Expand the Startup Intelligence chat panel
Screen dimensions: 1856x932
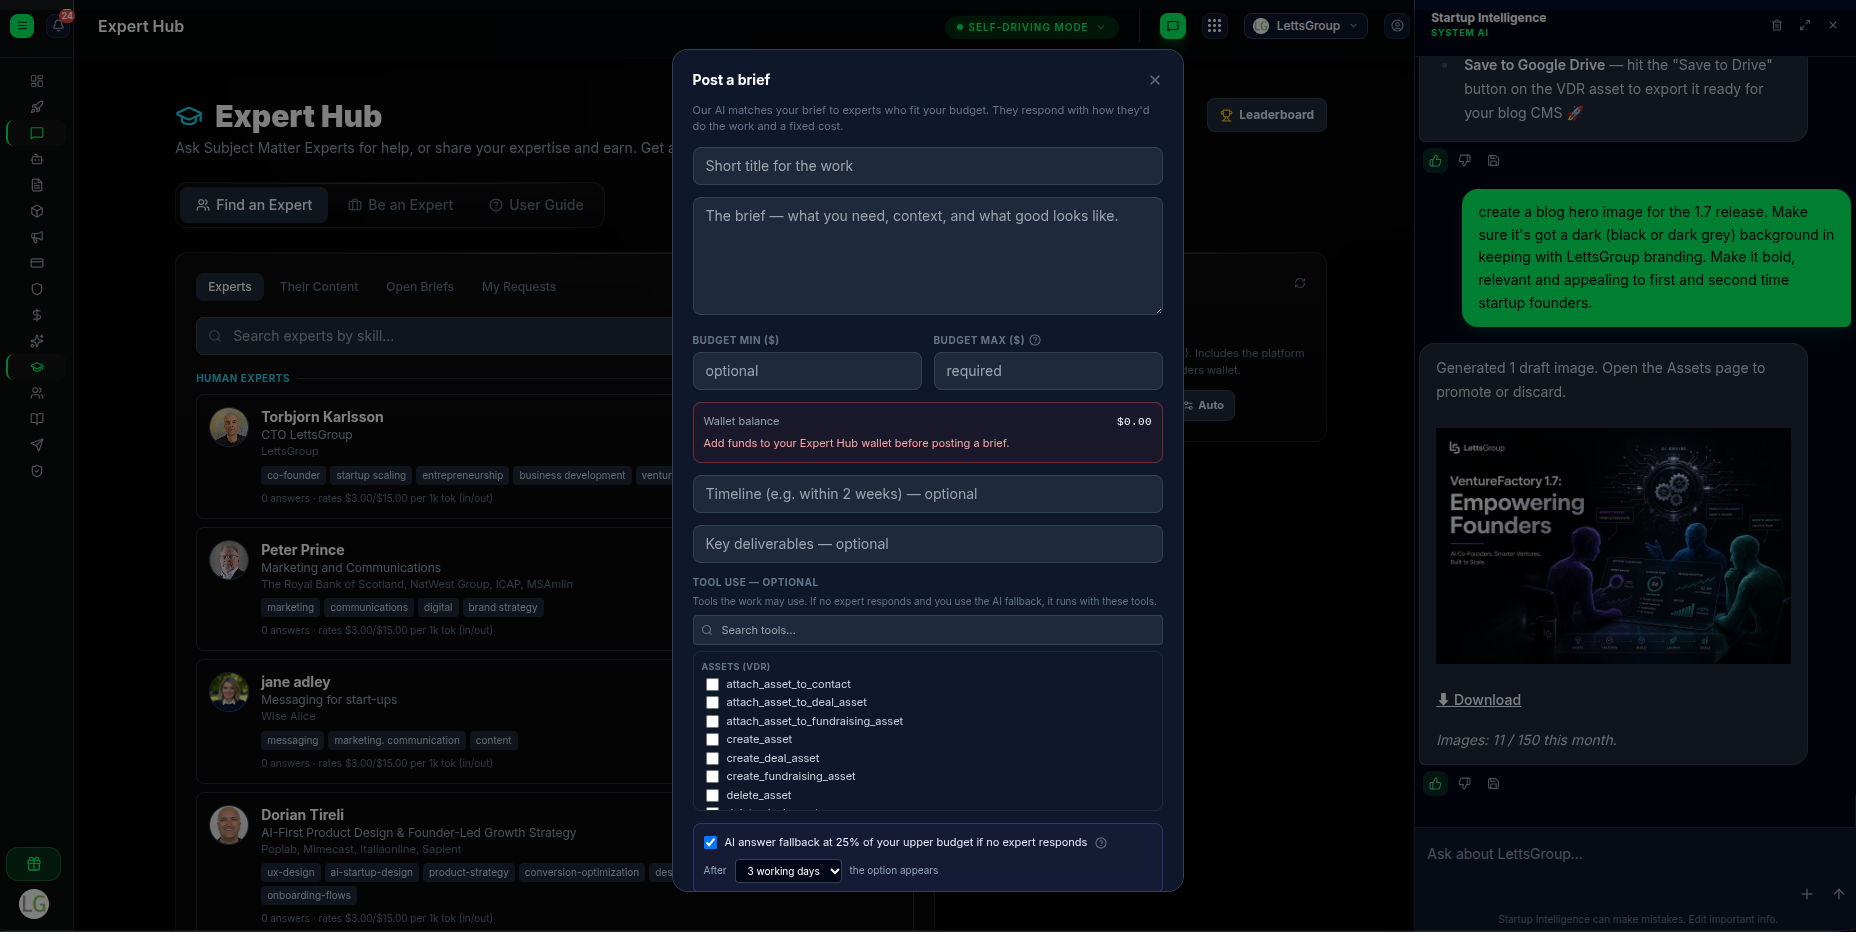pos(1805,25)
